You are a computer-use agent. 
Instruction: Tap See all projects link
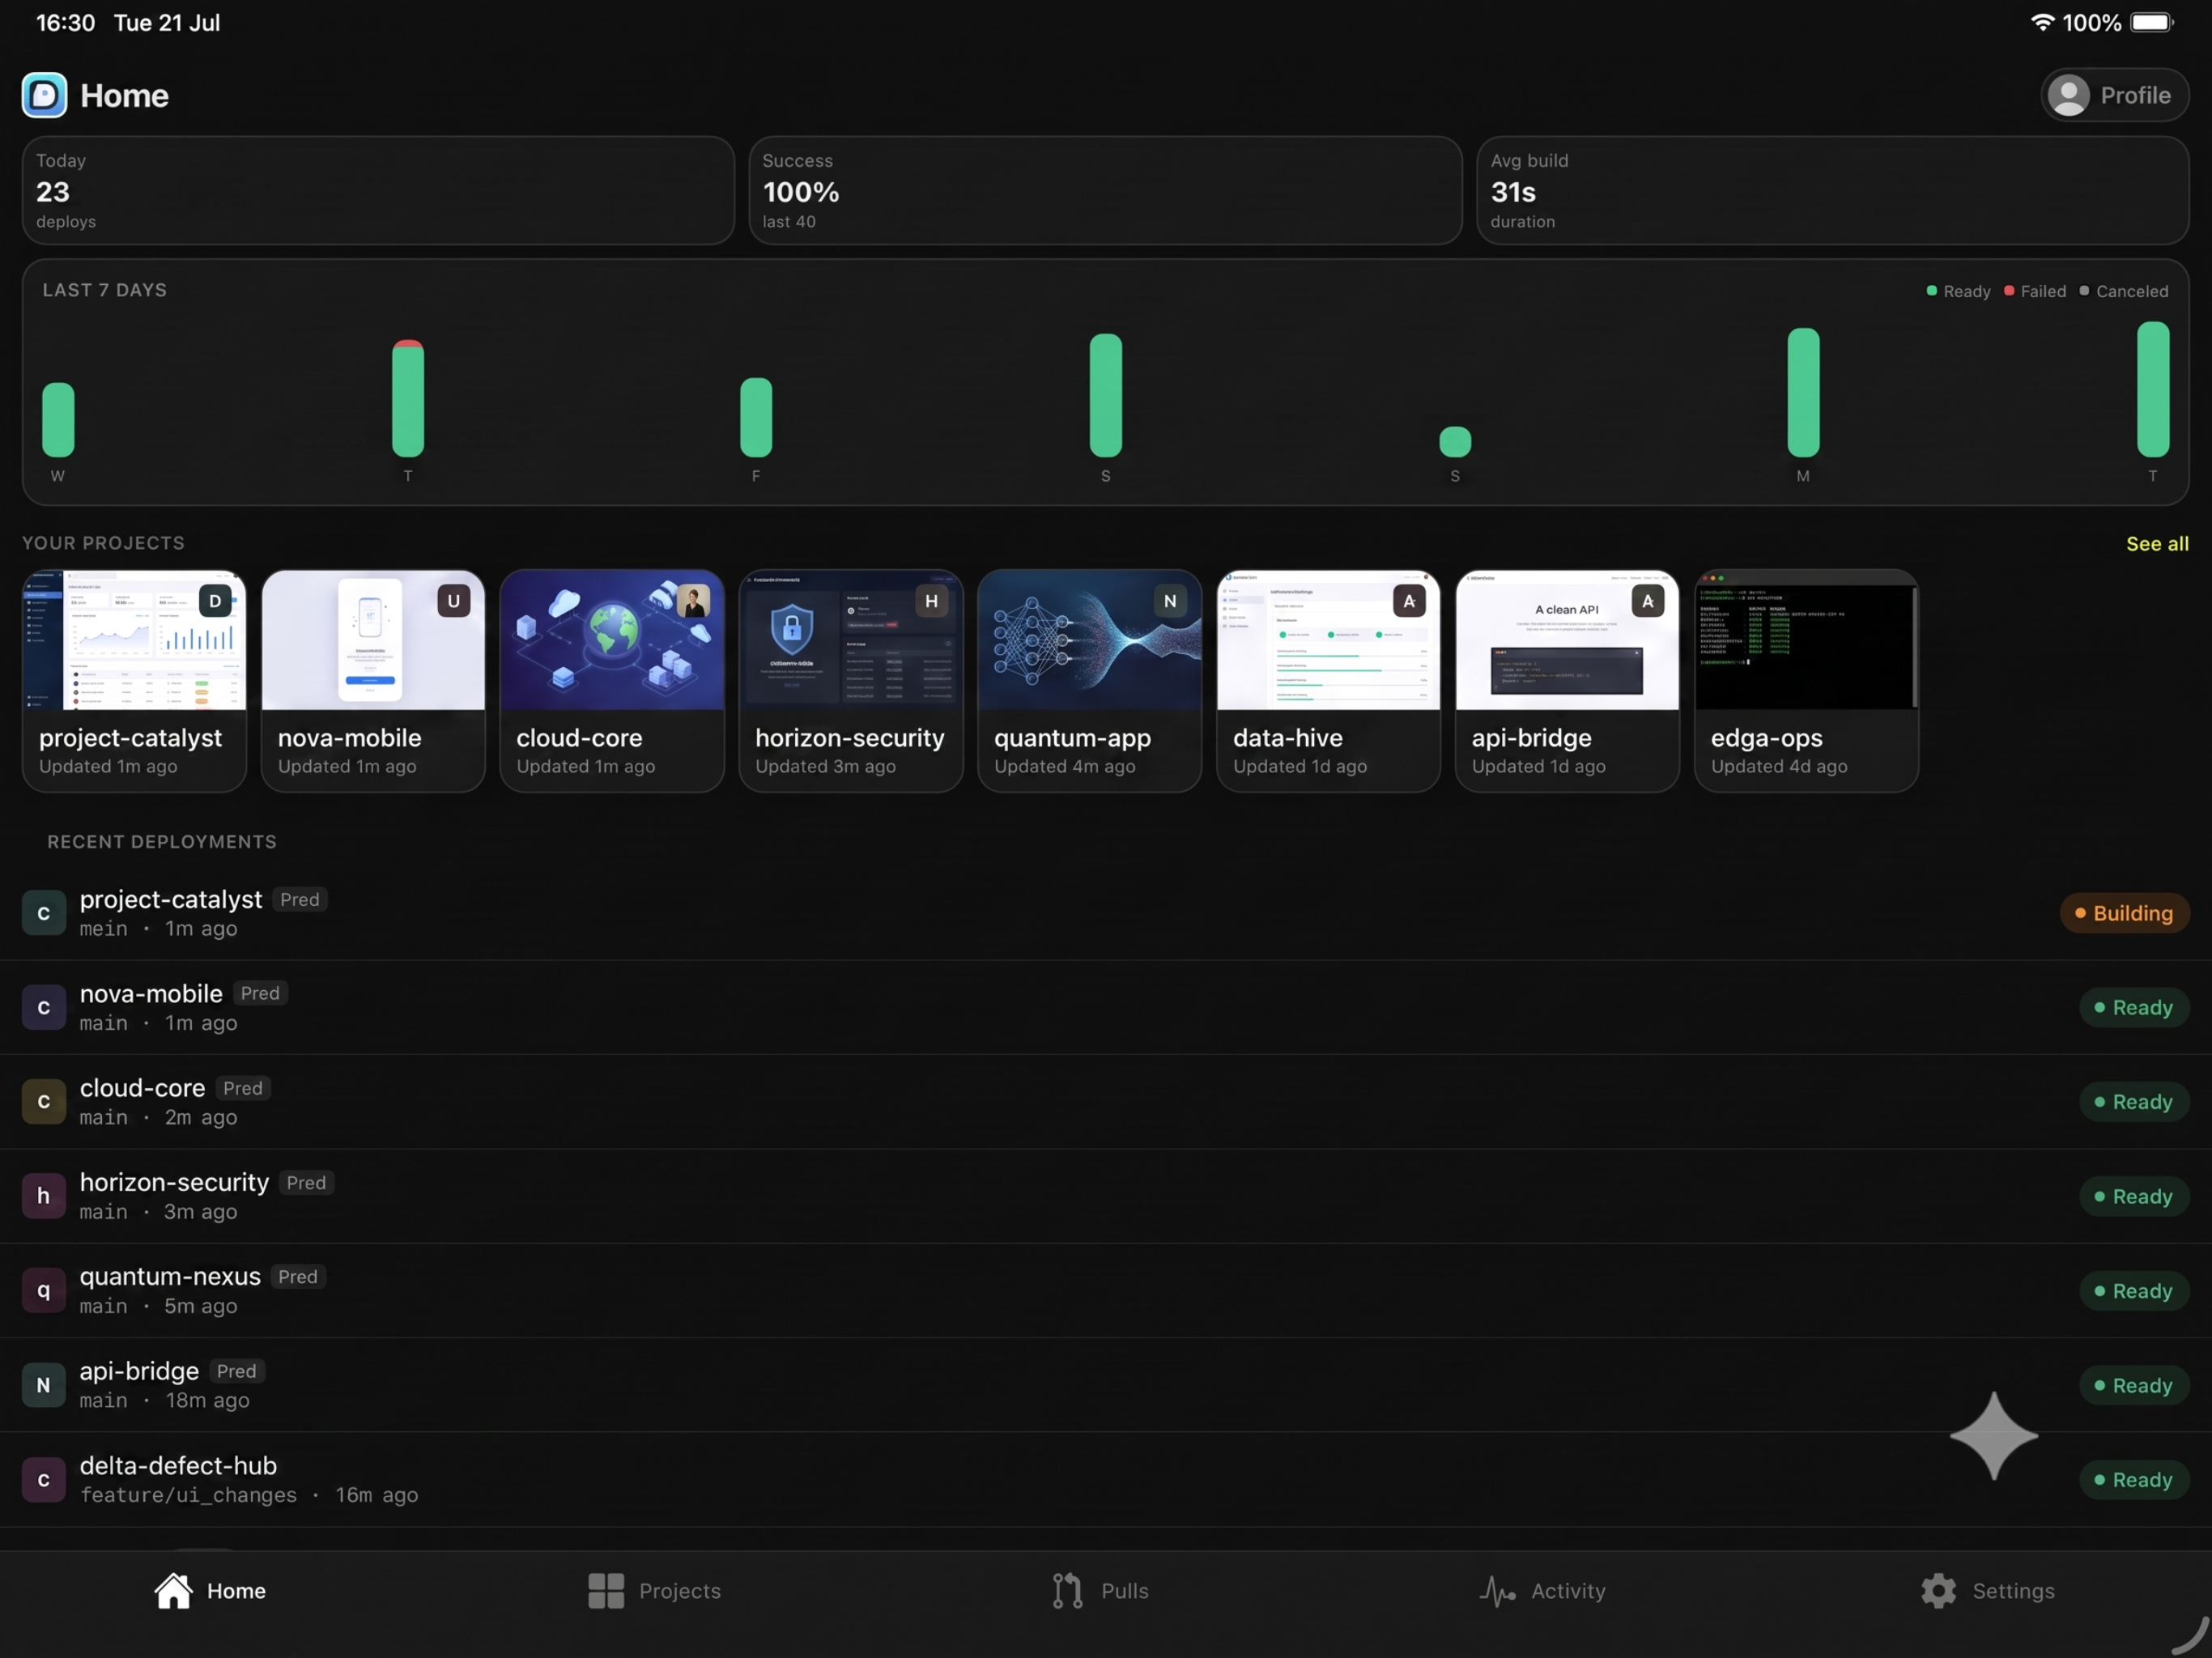2157,543
